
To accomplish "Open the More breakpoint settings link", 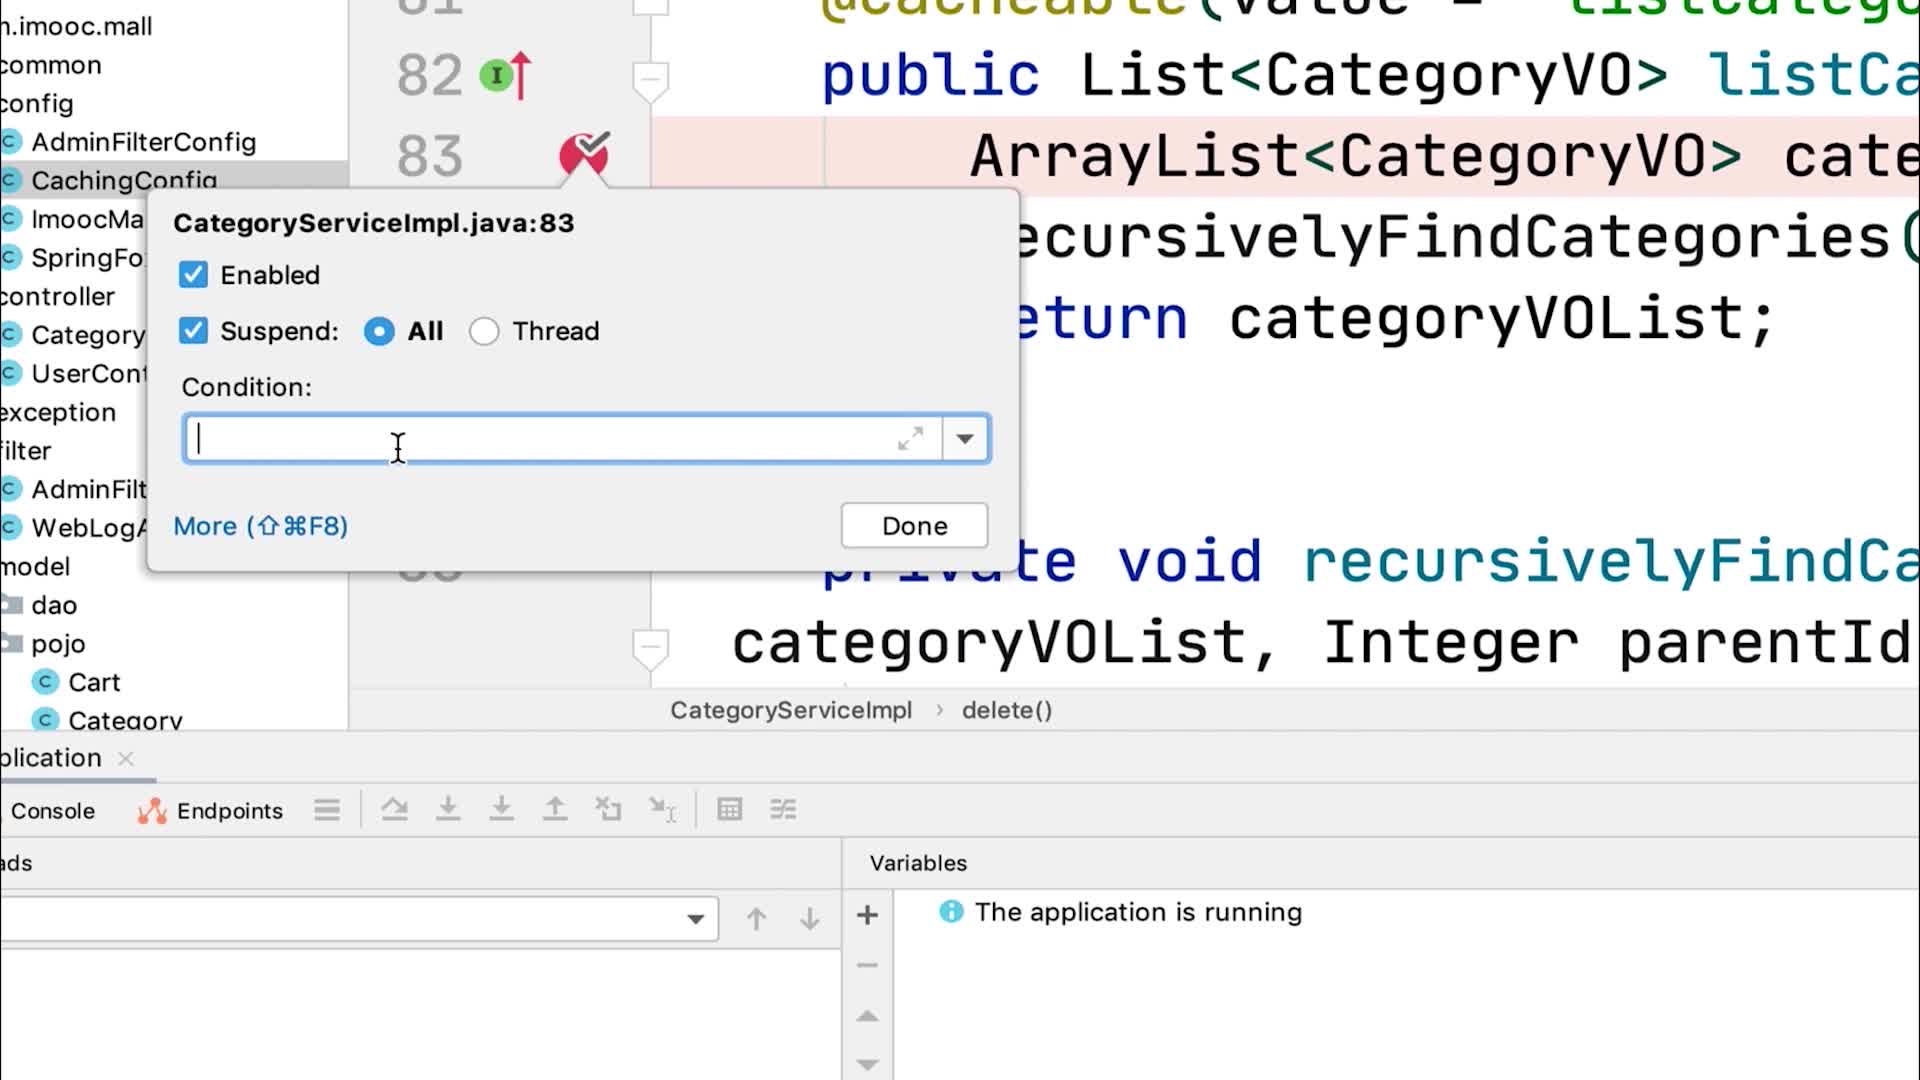I will pyautogui.click(x=260, y=526).
